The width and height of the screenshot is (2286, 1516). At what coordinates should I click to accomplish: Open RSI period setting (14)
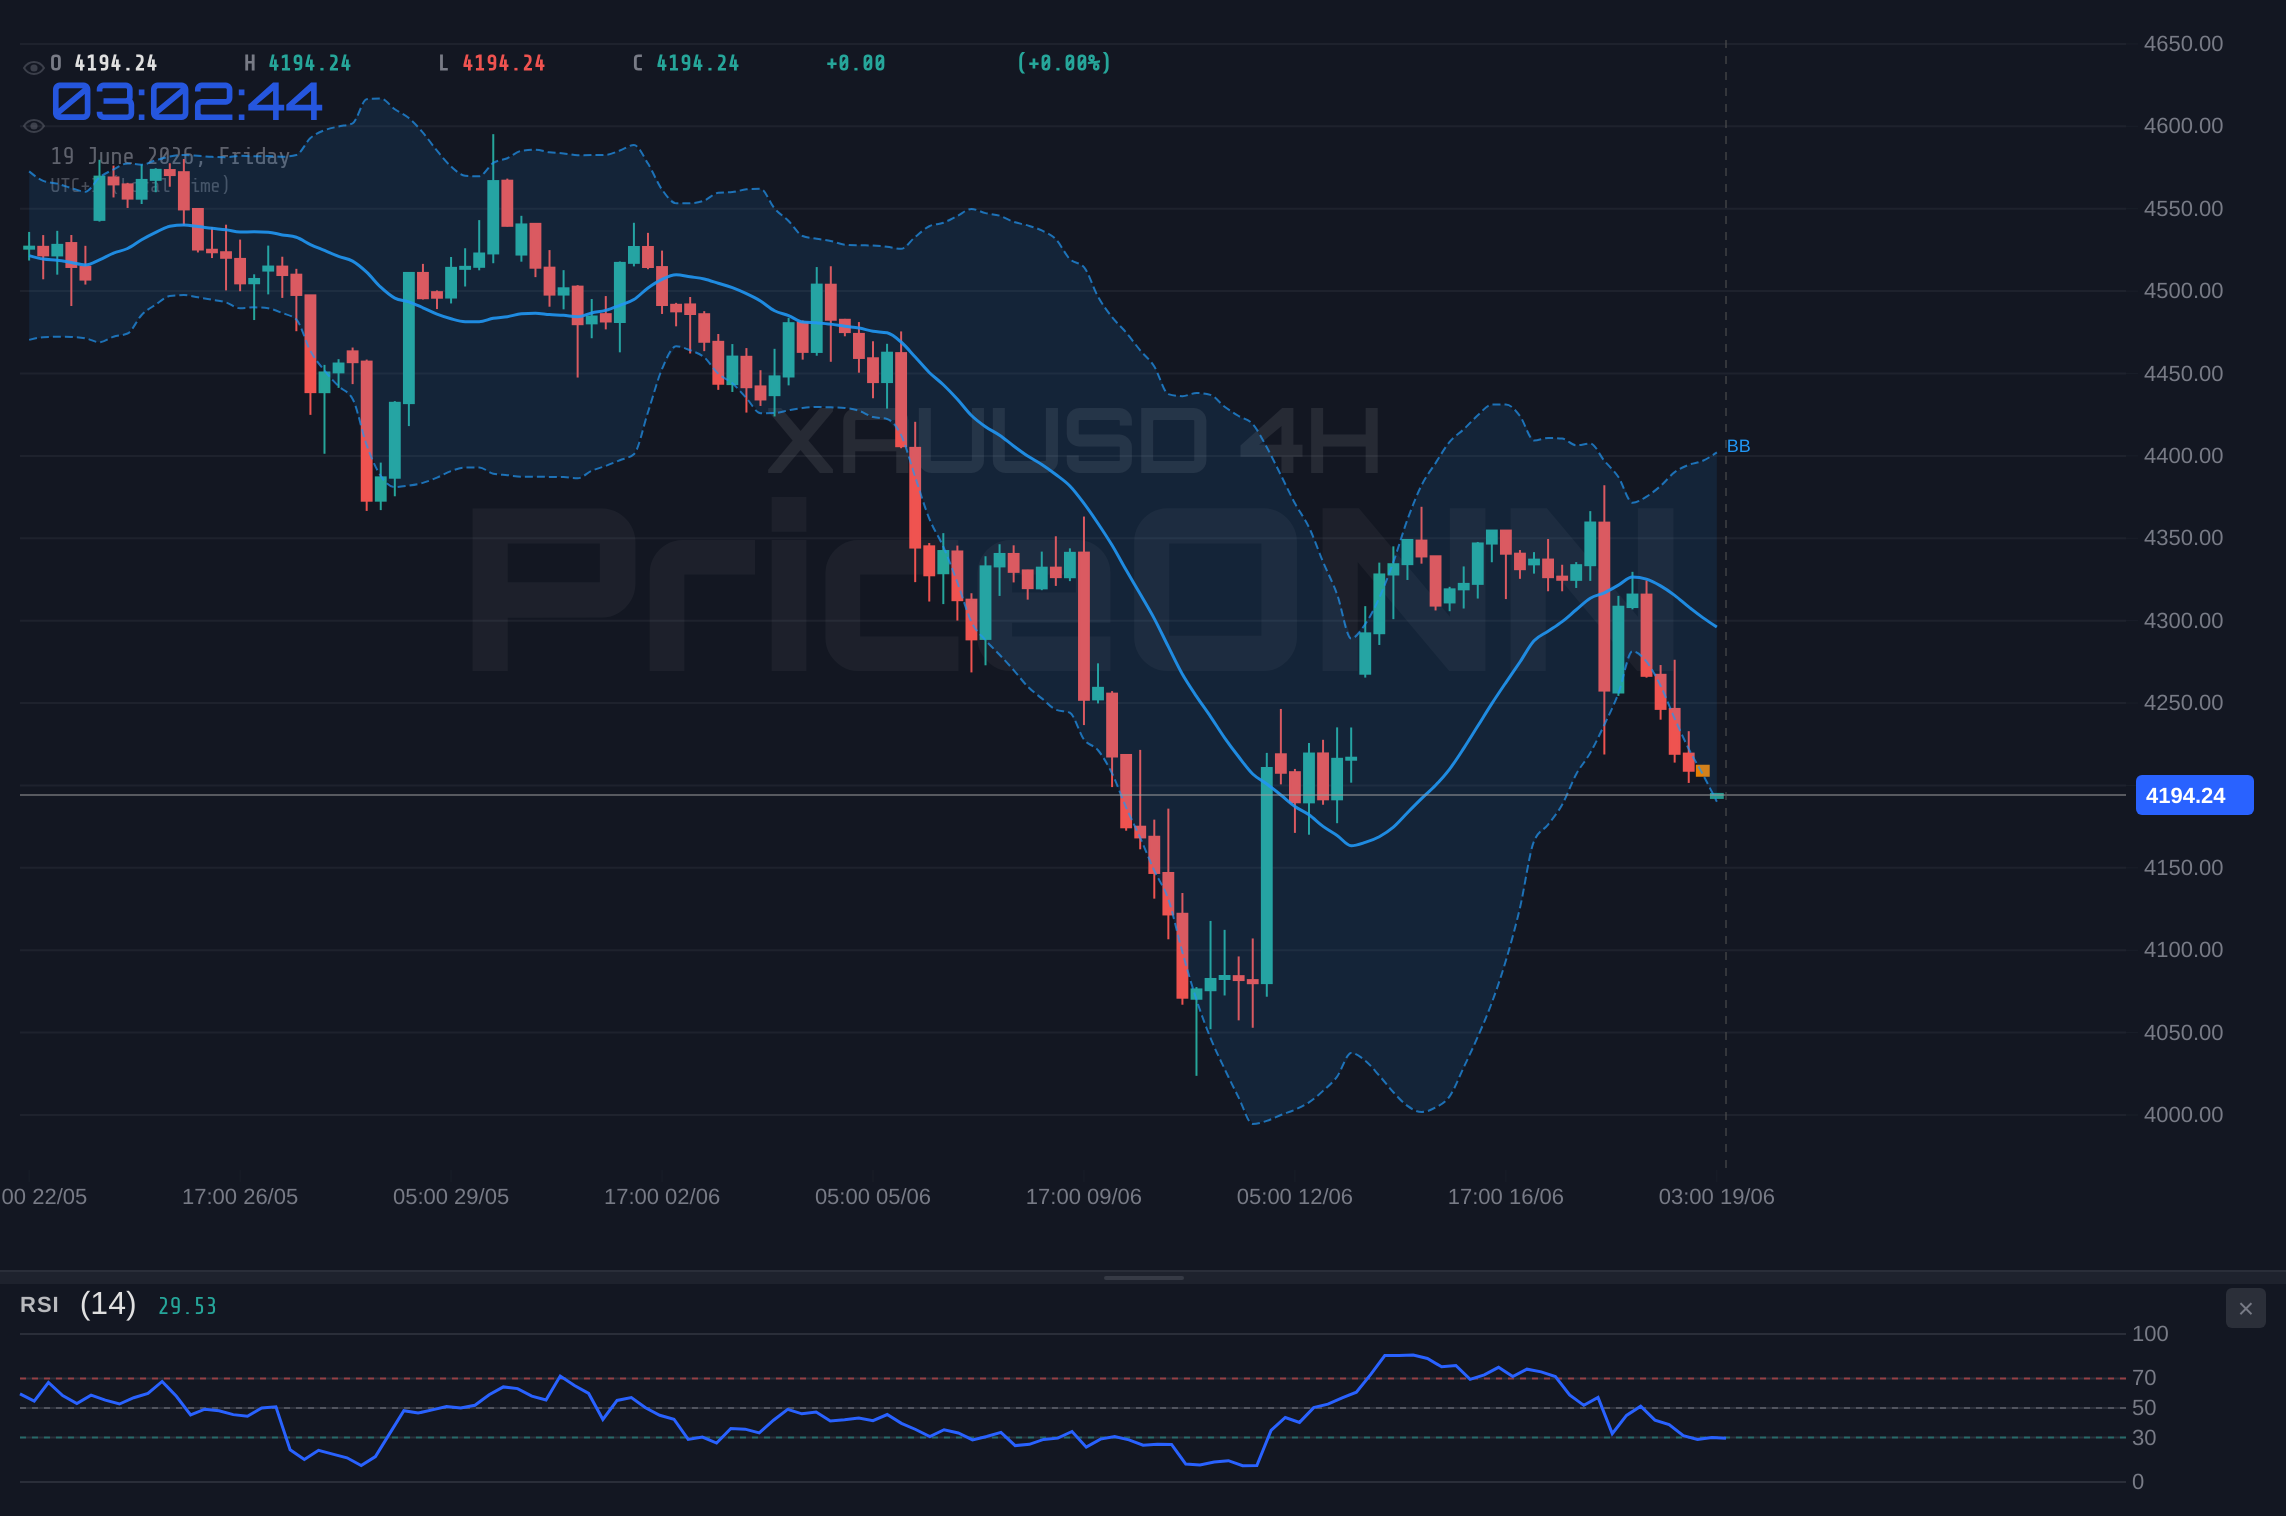click(x=108, y=1304)
